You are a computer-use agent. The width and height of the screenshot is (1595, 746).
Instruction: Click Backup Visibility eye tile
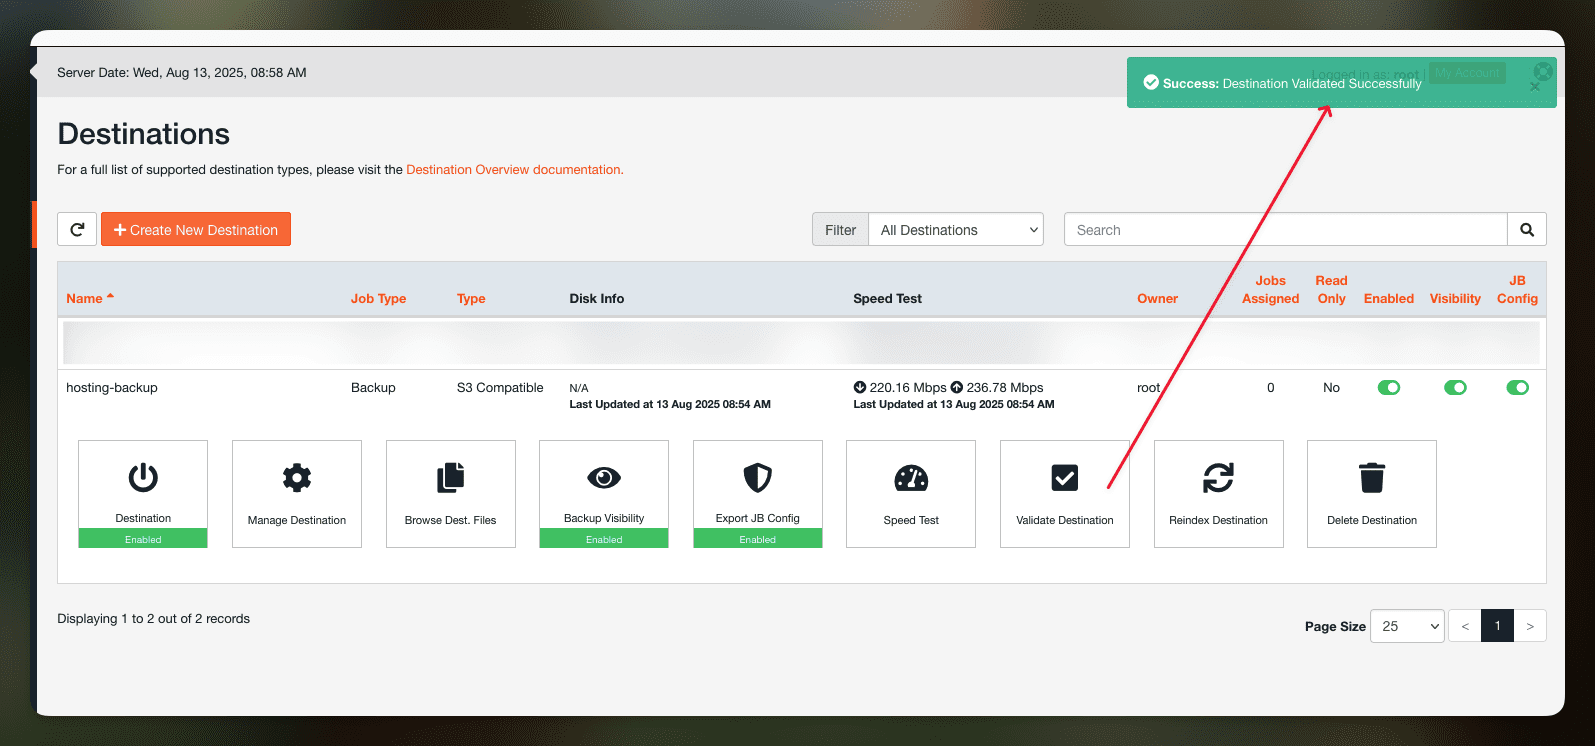(x=604, y=494)
